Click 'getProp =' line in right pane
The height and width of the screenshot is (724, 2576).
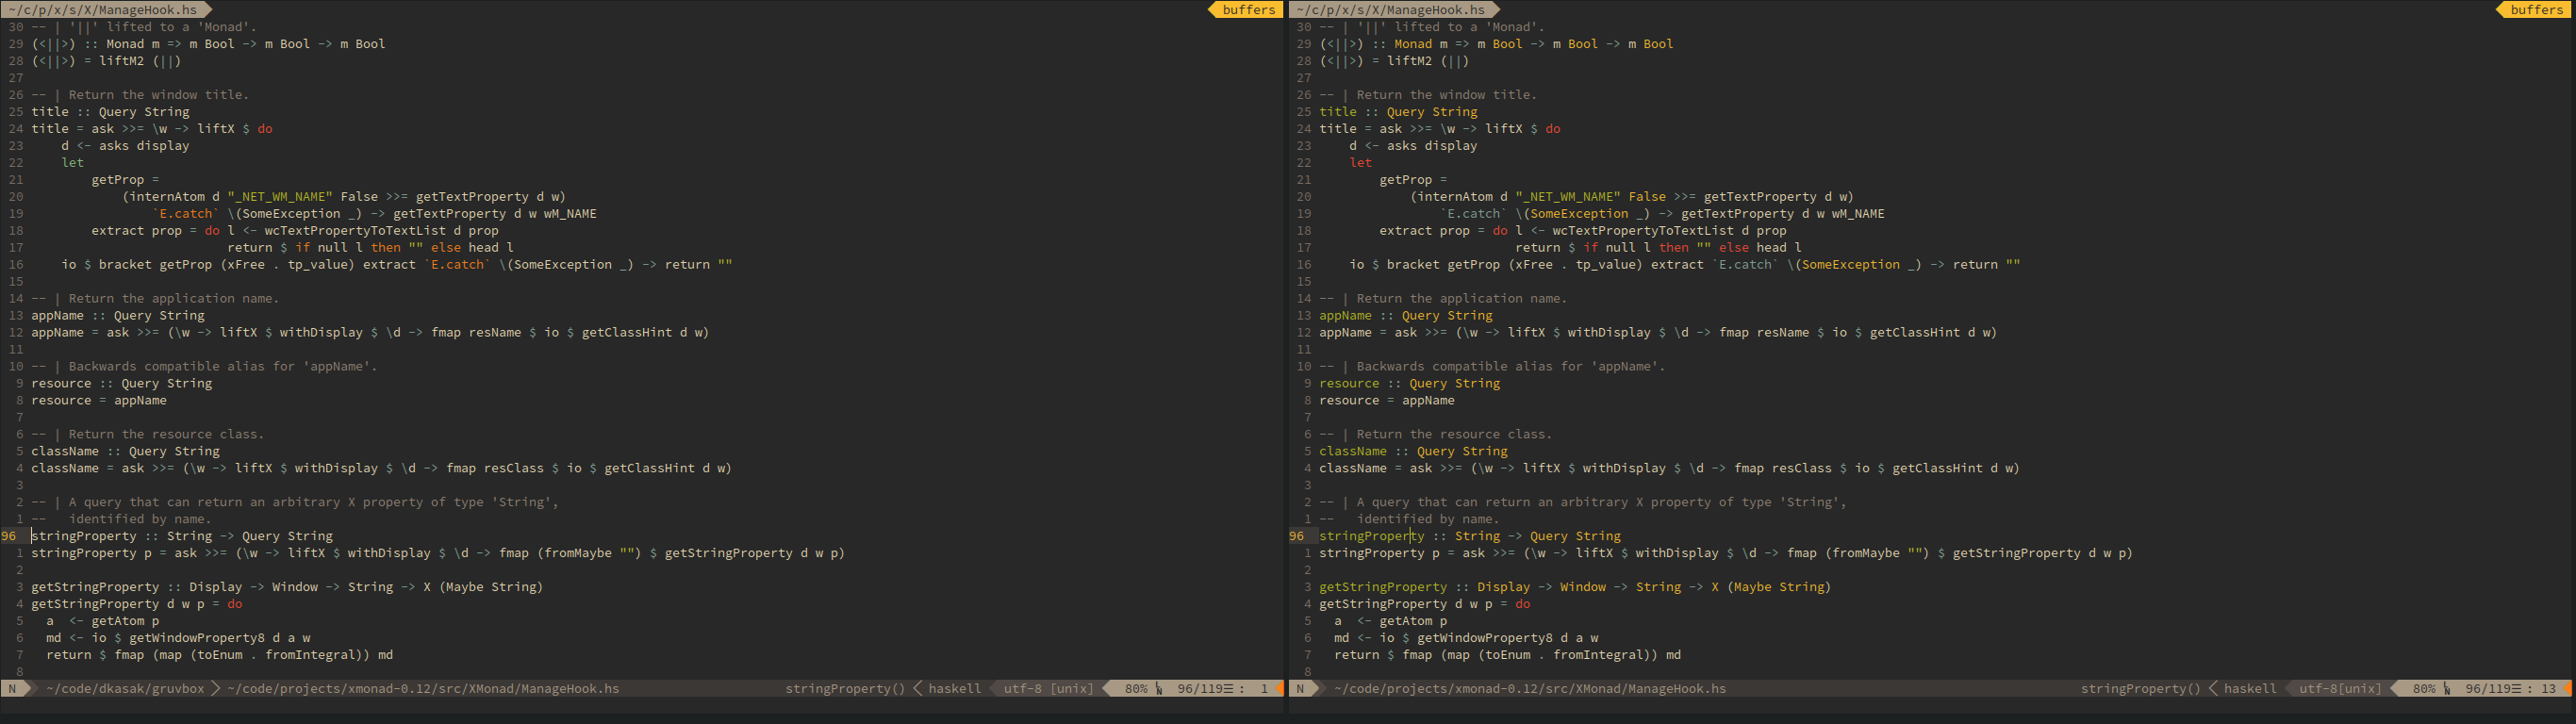pyautogui.click(x=1413, y=179)
